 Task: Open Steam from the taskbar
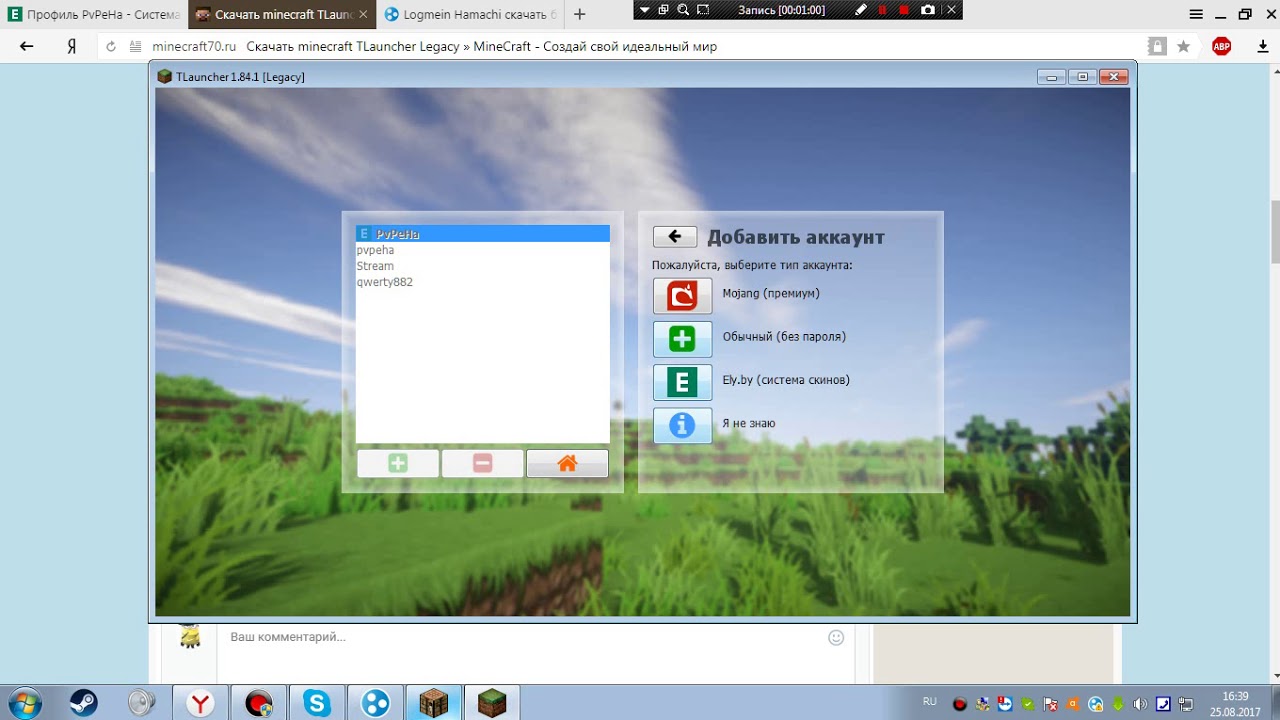point(84,703)
